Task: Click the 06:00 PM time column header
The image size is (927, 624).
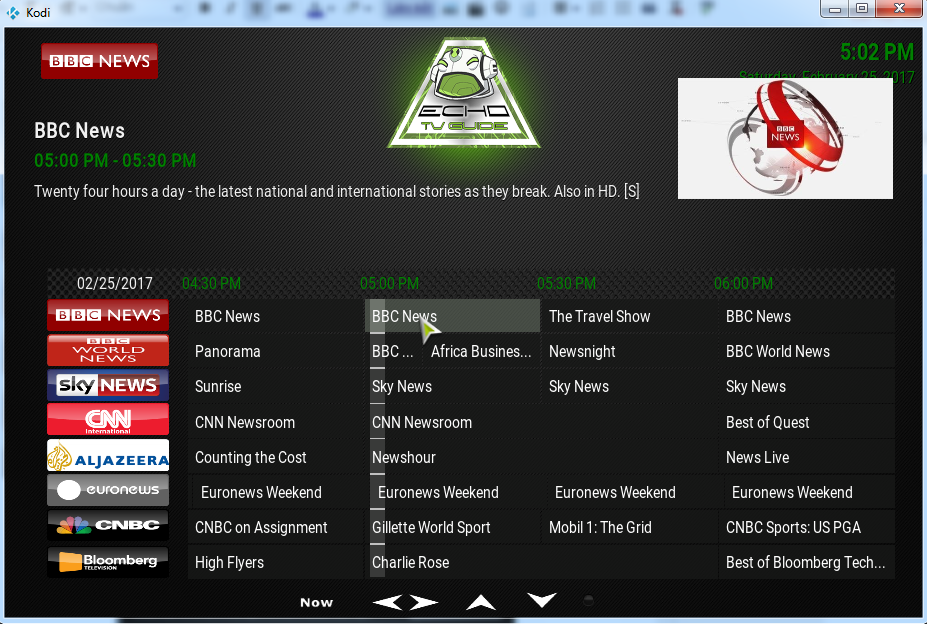Action: coord(743,283)
